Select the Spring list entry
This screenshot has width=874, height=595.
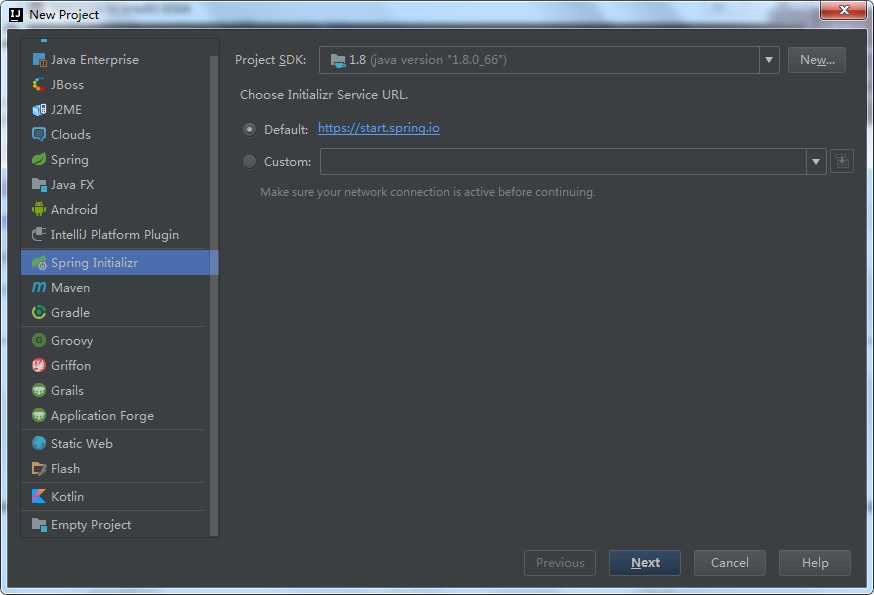pyautogui.click(x=115, y=159)
